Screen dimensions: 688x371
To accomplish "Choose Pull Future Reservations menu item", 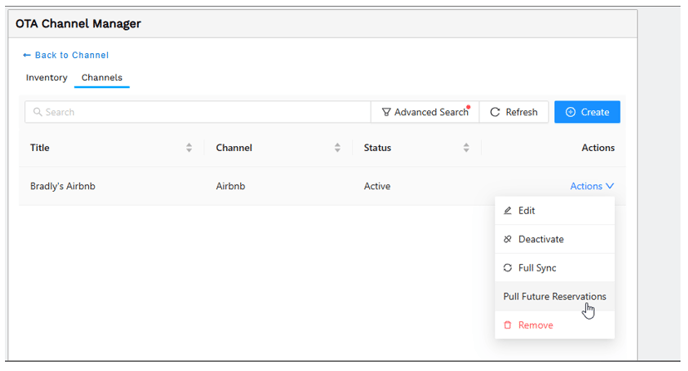I will click(555, 296).
